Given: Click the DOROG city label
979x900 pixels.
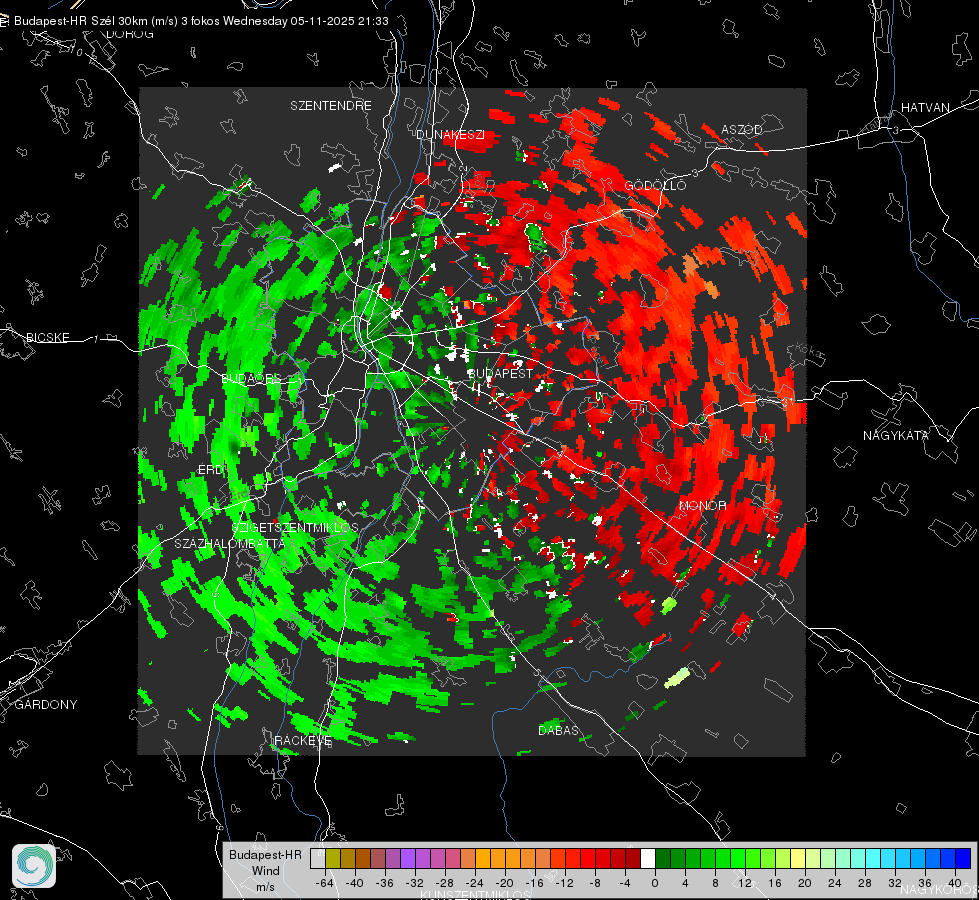Looking at the screenshot, I should [x=130, y=34].
